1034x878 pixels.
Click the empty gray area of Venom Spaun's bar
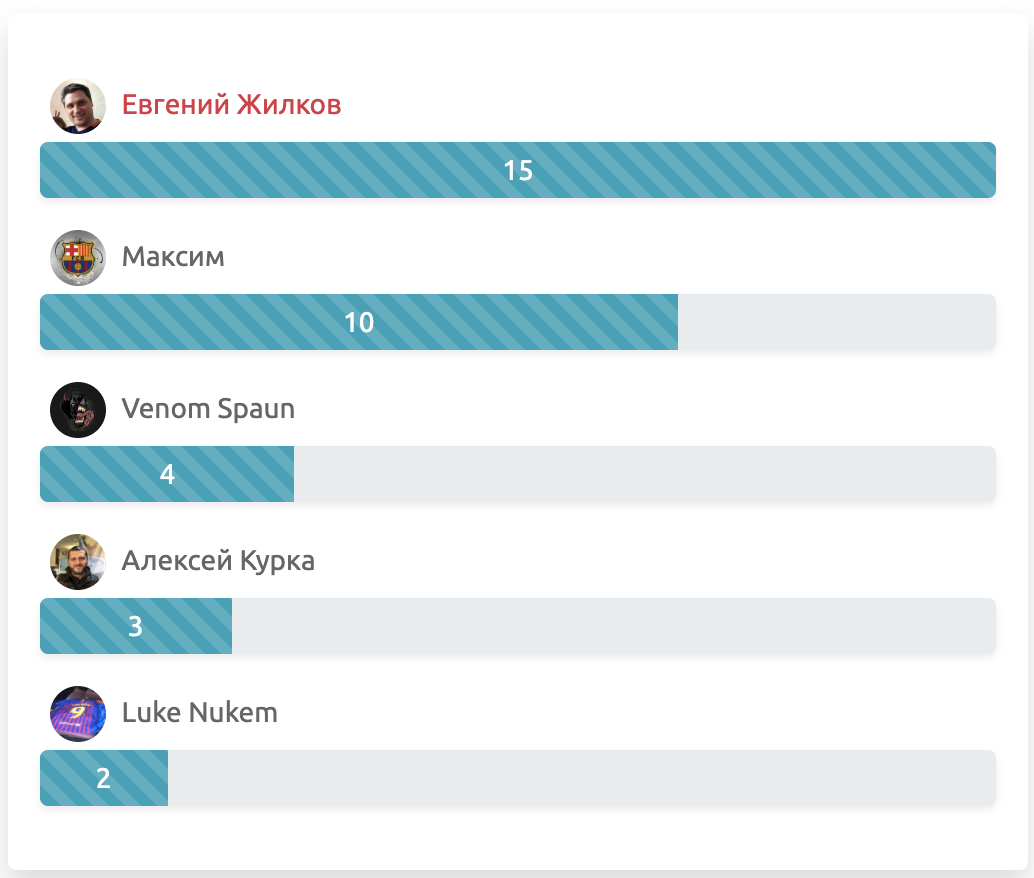644,474
